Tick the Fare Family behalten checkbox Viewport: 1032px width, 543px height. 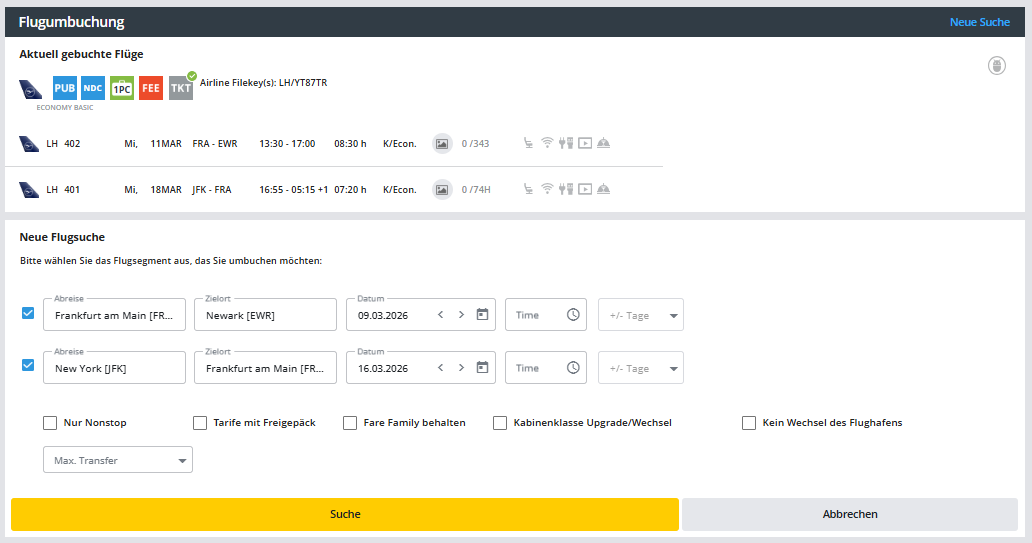(x=350, y=423)
